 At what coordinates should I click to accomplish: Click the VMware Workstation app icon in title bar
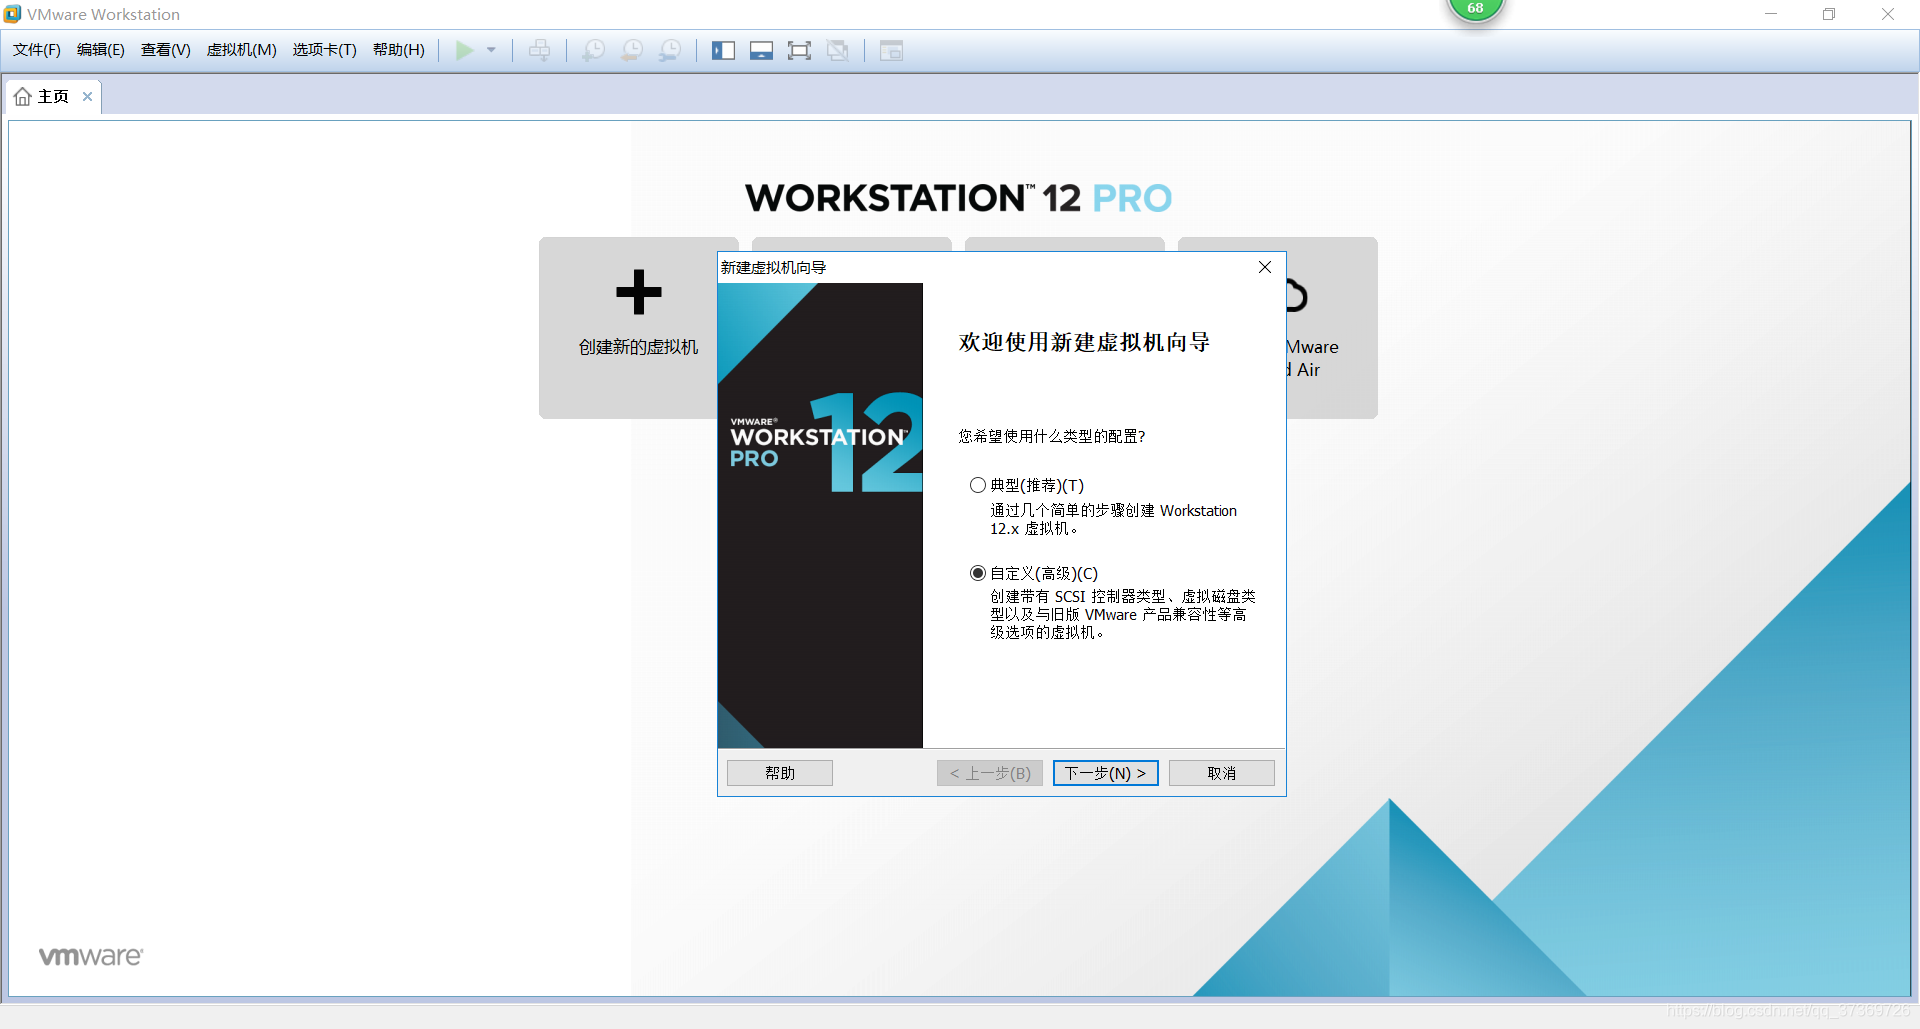pyautogui.click(x=12, y=14)
